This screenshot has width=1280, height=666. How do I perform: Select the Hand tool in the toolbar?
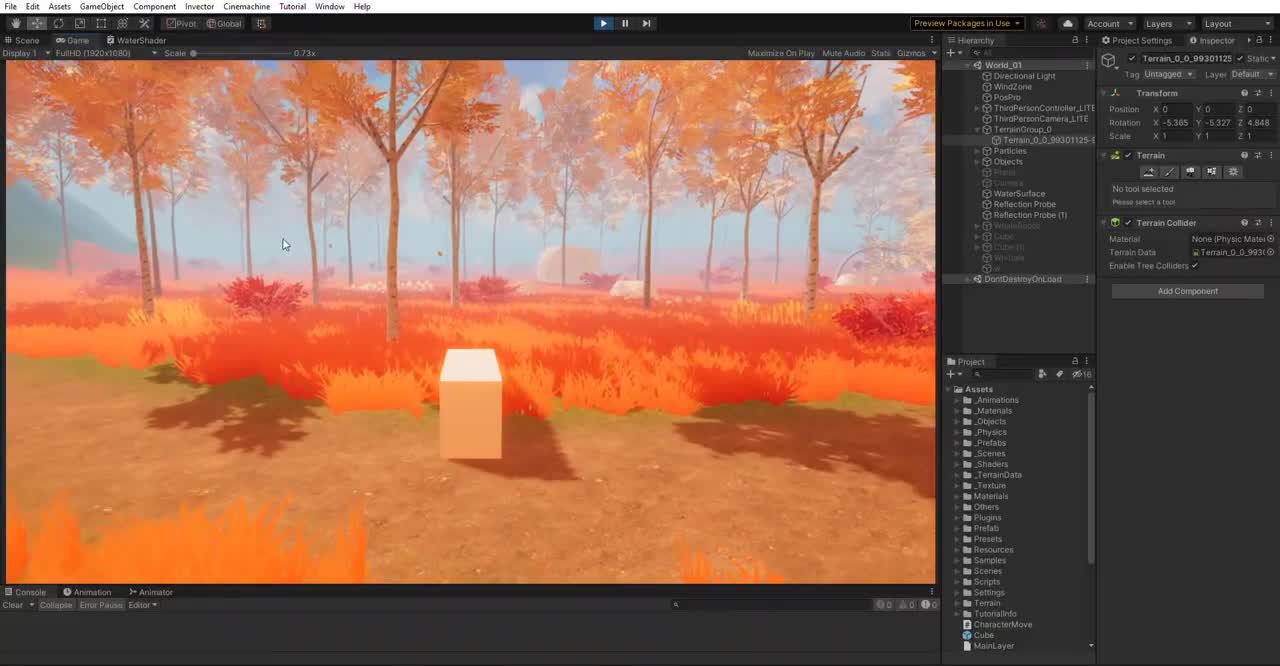point(16,24)
